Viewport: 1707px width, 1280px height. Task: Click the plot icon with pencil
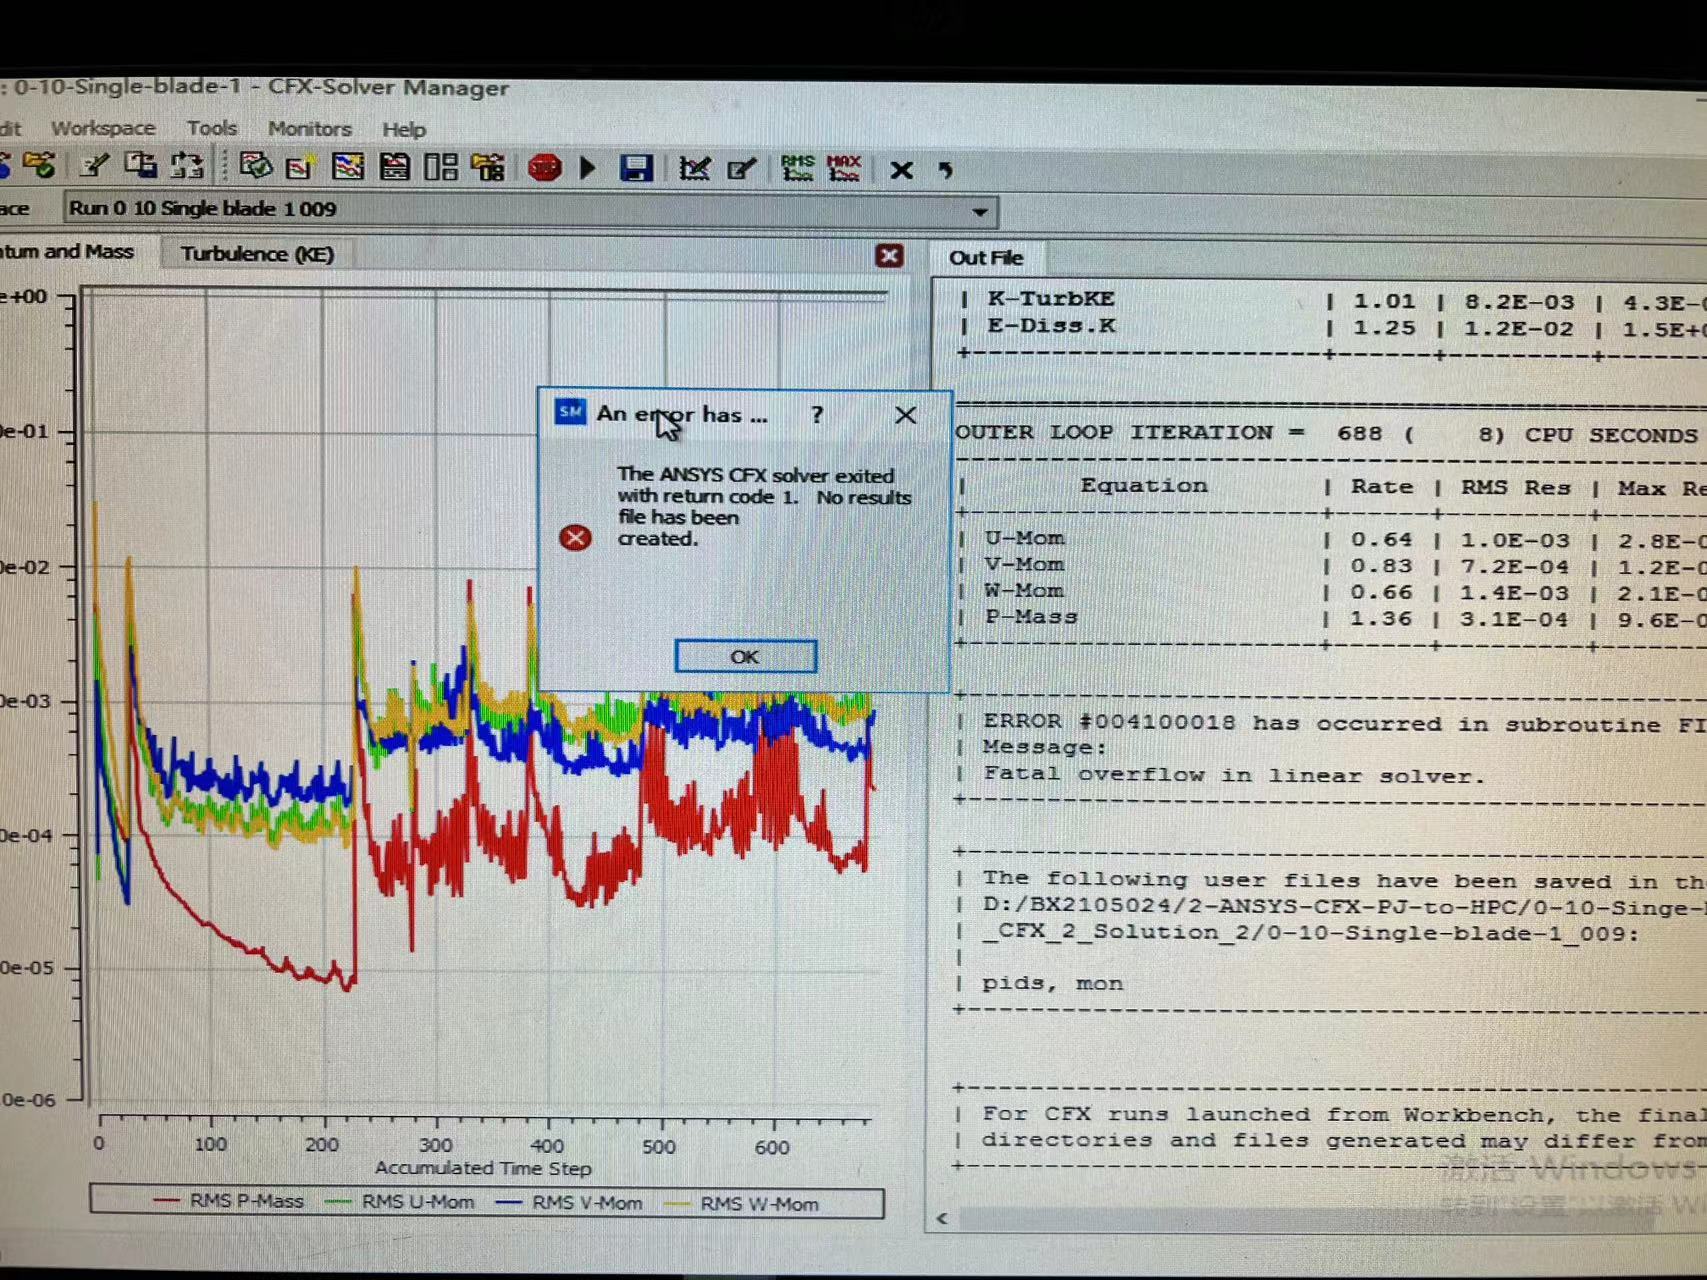694,168
